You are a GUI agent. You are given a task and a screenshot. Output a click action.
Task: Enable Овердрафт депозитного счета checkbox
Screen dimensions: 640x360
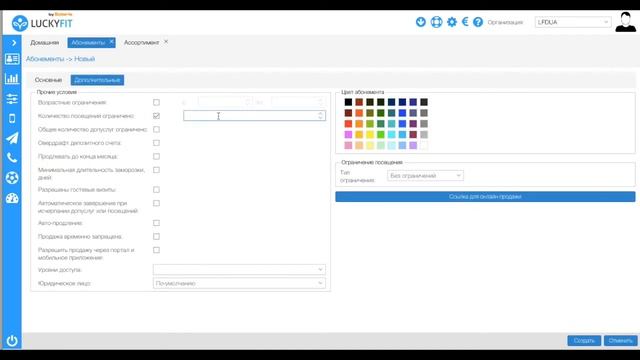(156, 143)
